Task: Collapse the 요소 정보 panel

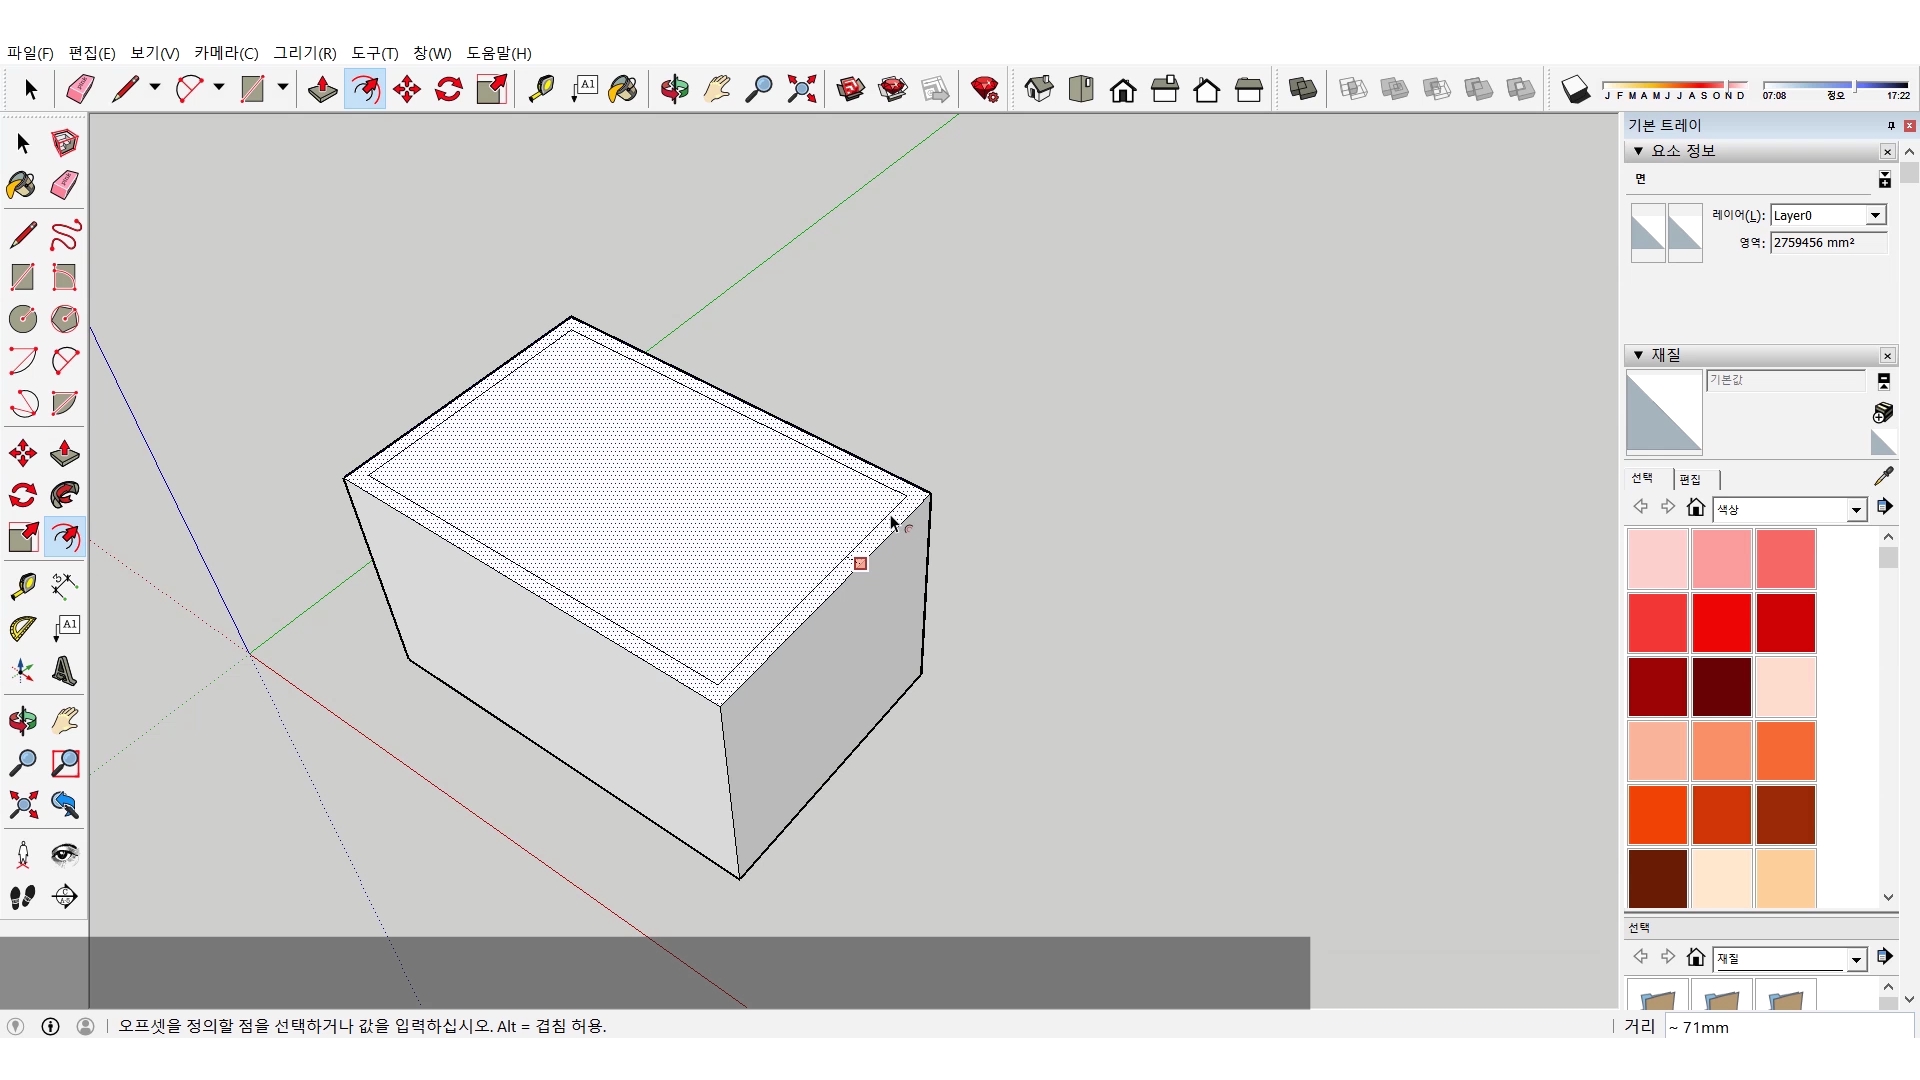Action: point(1638,151)
